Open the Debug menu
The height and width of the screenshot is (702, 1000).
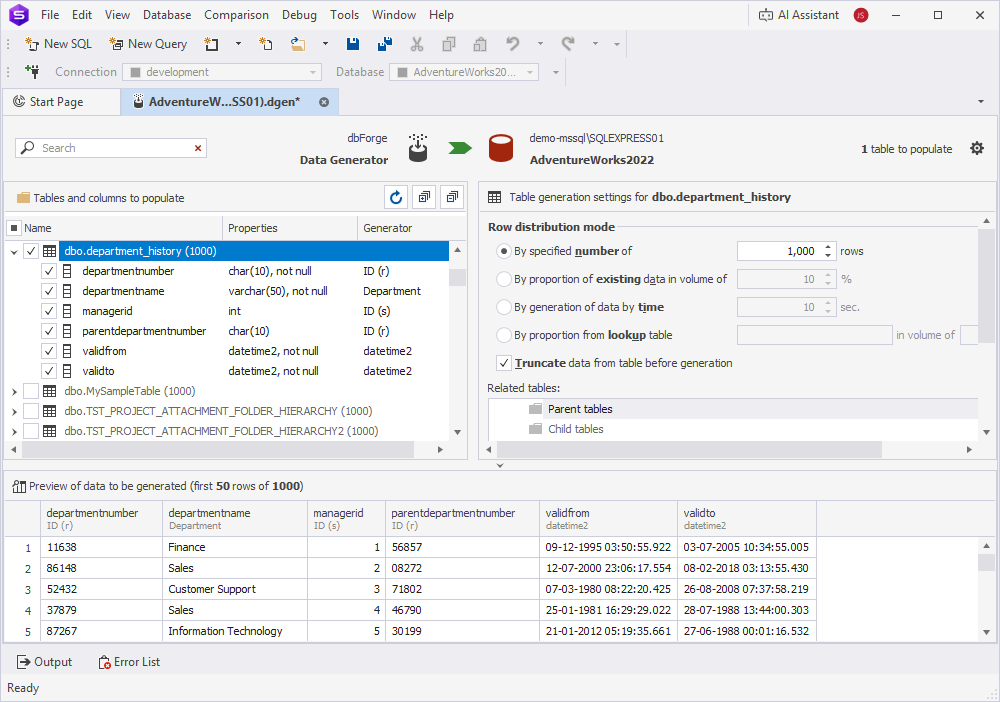point(299,15)
